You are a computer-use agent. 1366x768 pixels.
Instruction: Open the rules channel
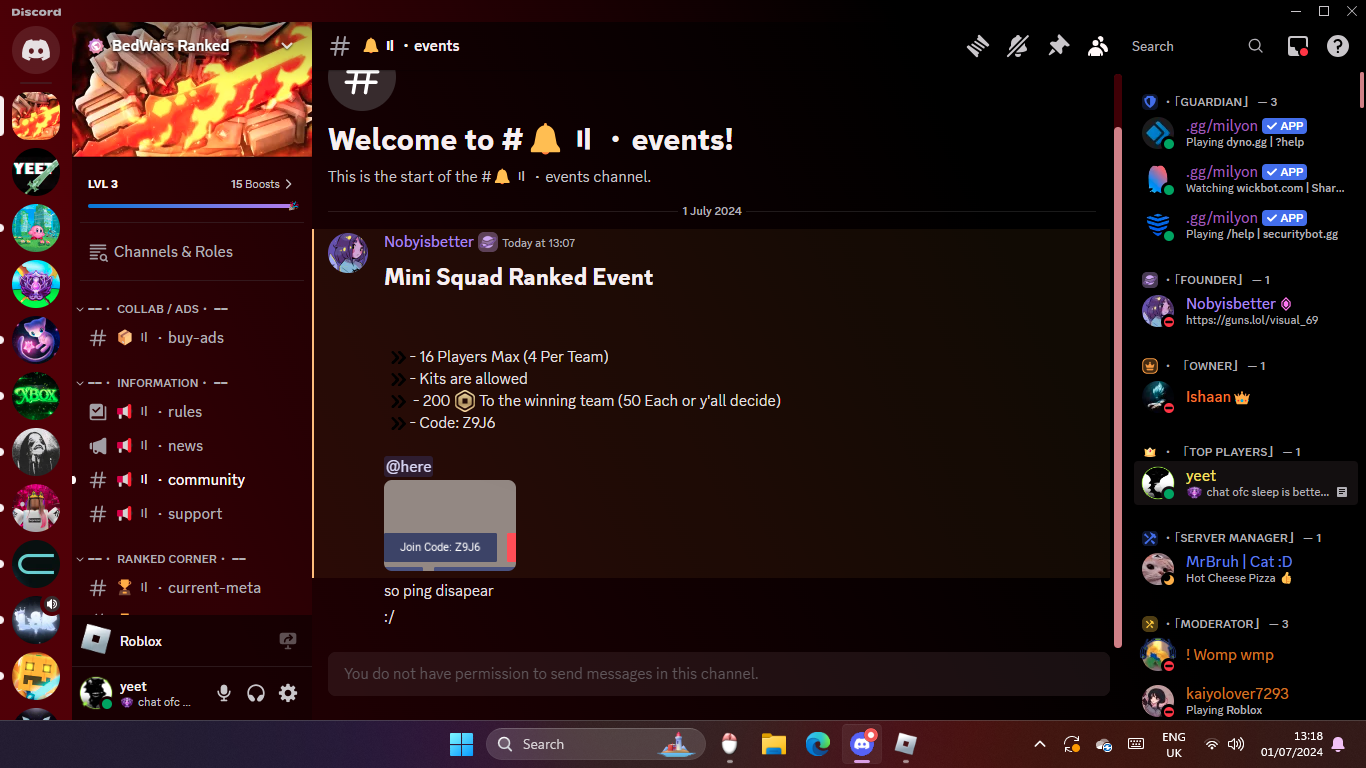(192, 412)
